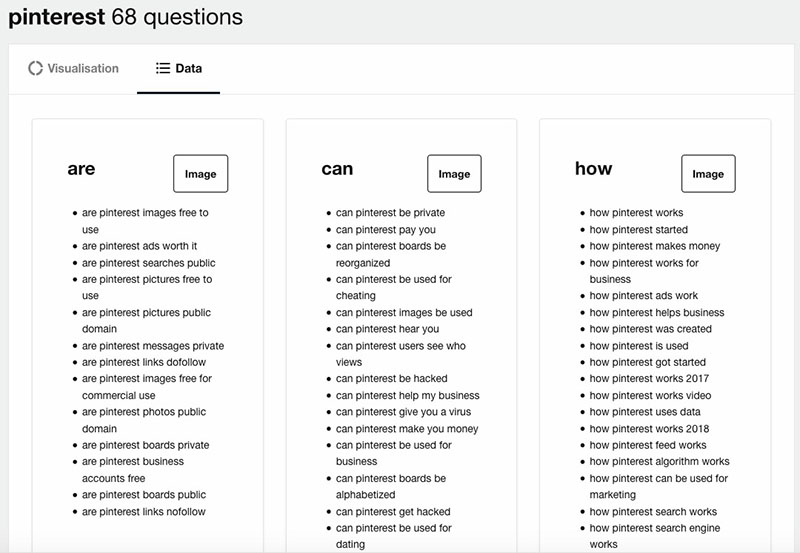
Task: Click the Data tab list icon
Action: click(x=163, y=69)
